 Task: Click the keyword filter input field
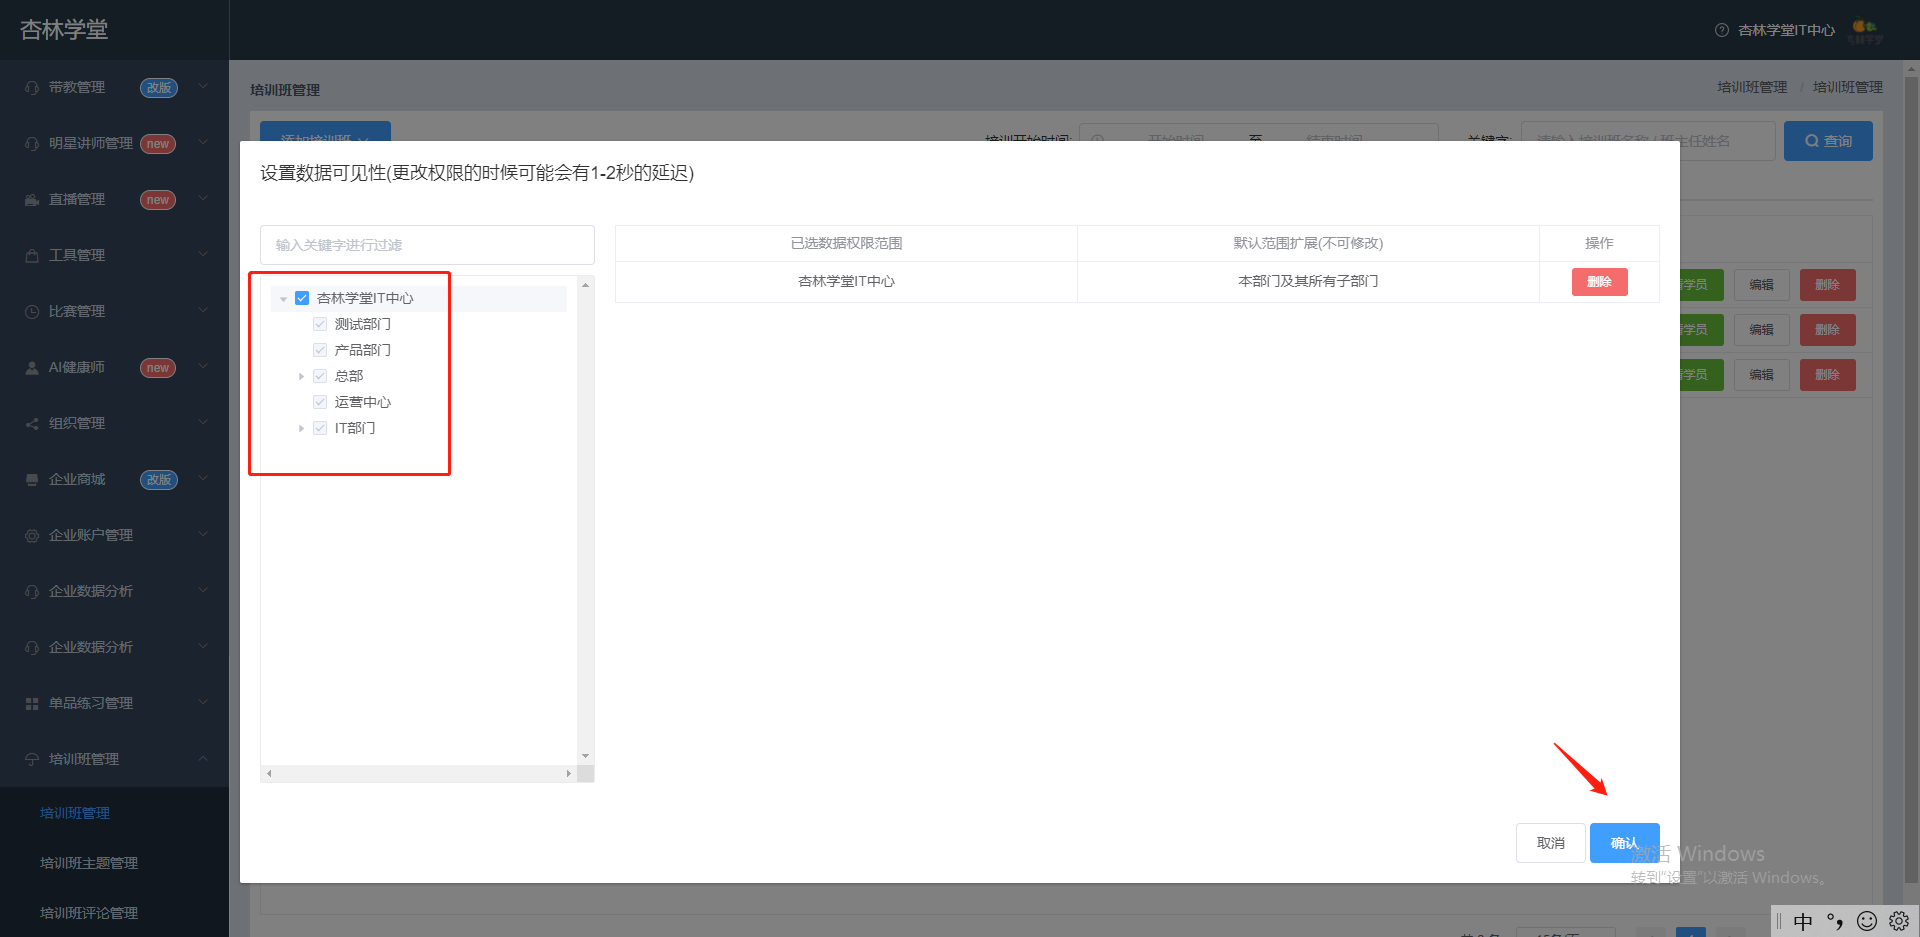pos(427,245)
